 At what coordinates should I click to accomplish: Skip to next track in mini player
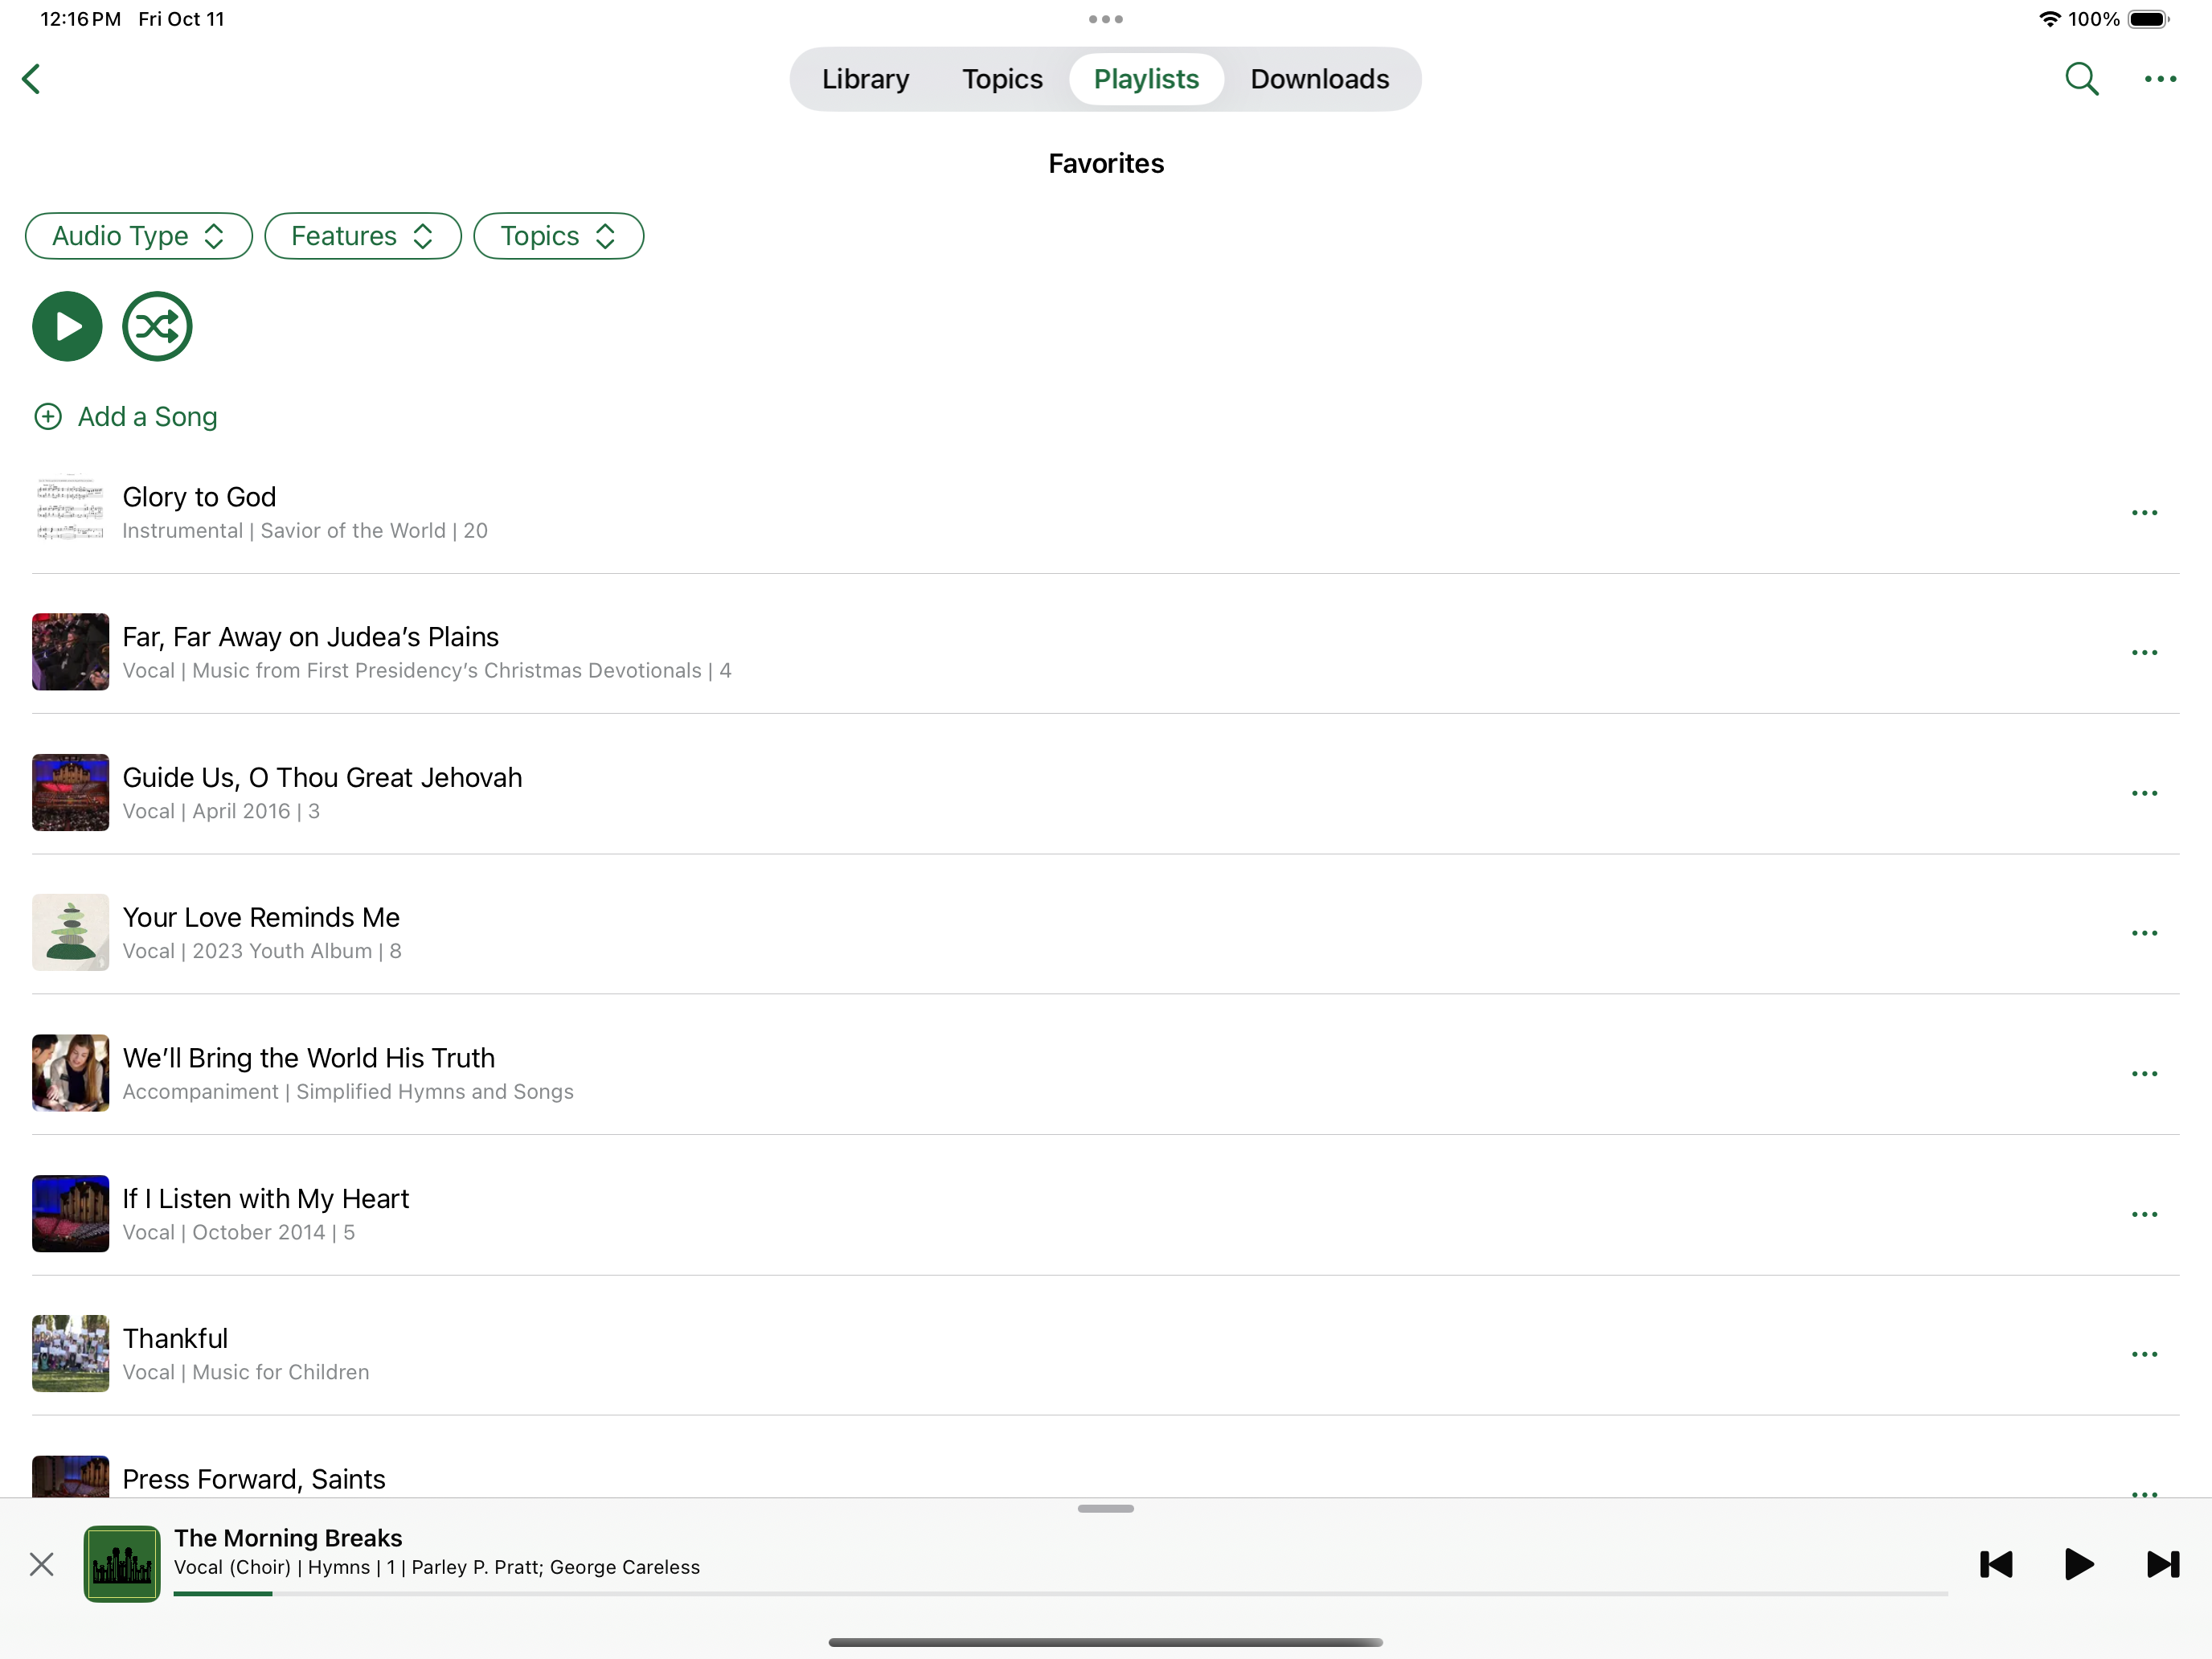[2163, 1564]
